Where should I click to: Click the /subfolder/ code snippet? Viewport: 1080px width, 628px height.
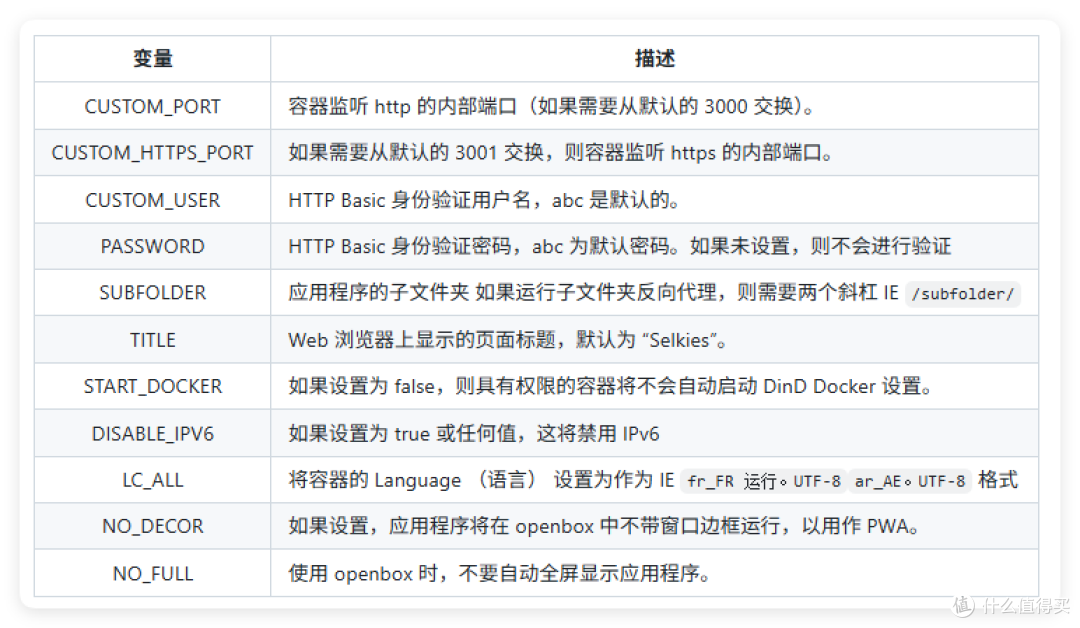click(962, 294)
